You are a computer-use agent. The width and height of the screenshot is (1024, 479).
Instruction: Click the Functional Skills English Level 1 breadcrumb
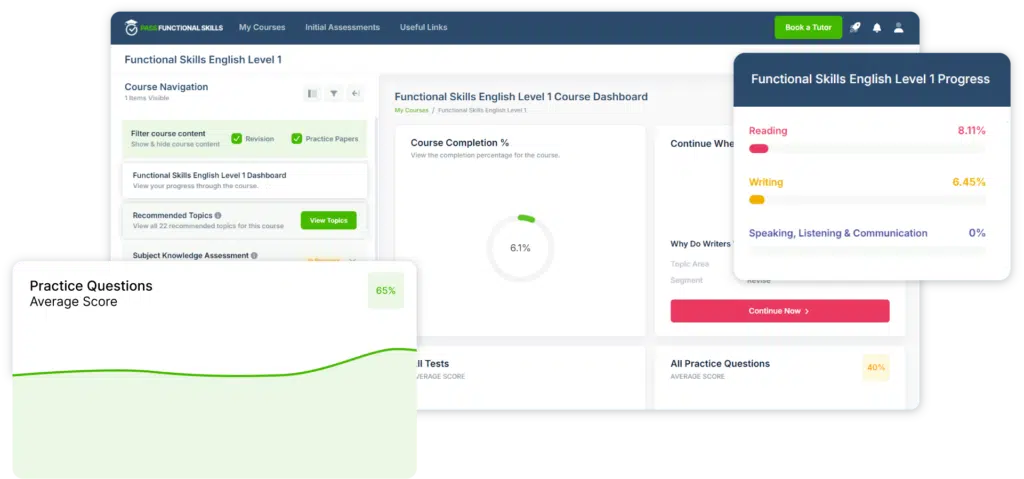482,110
